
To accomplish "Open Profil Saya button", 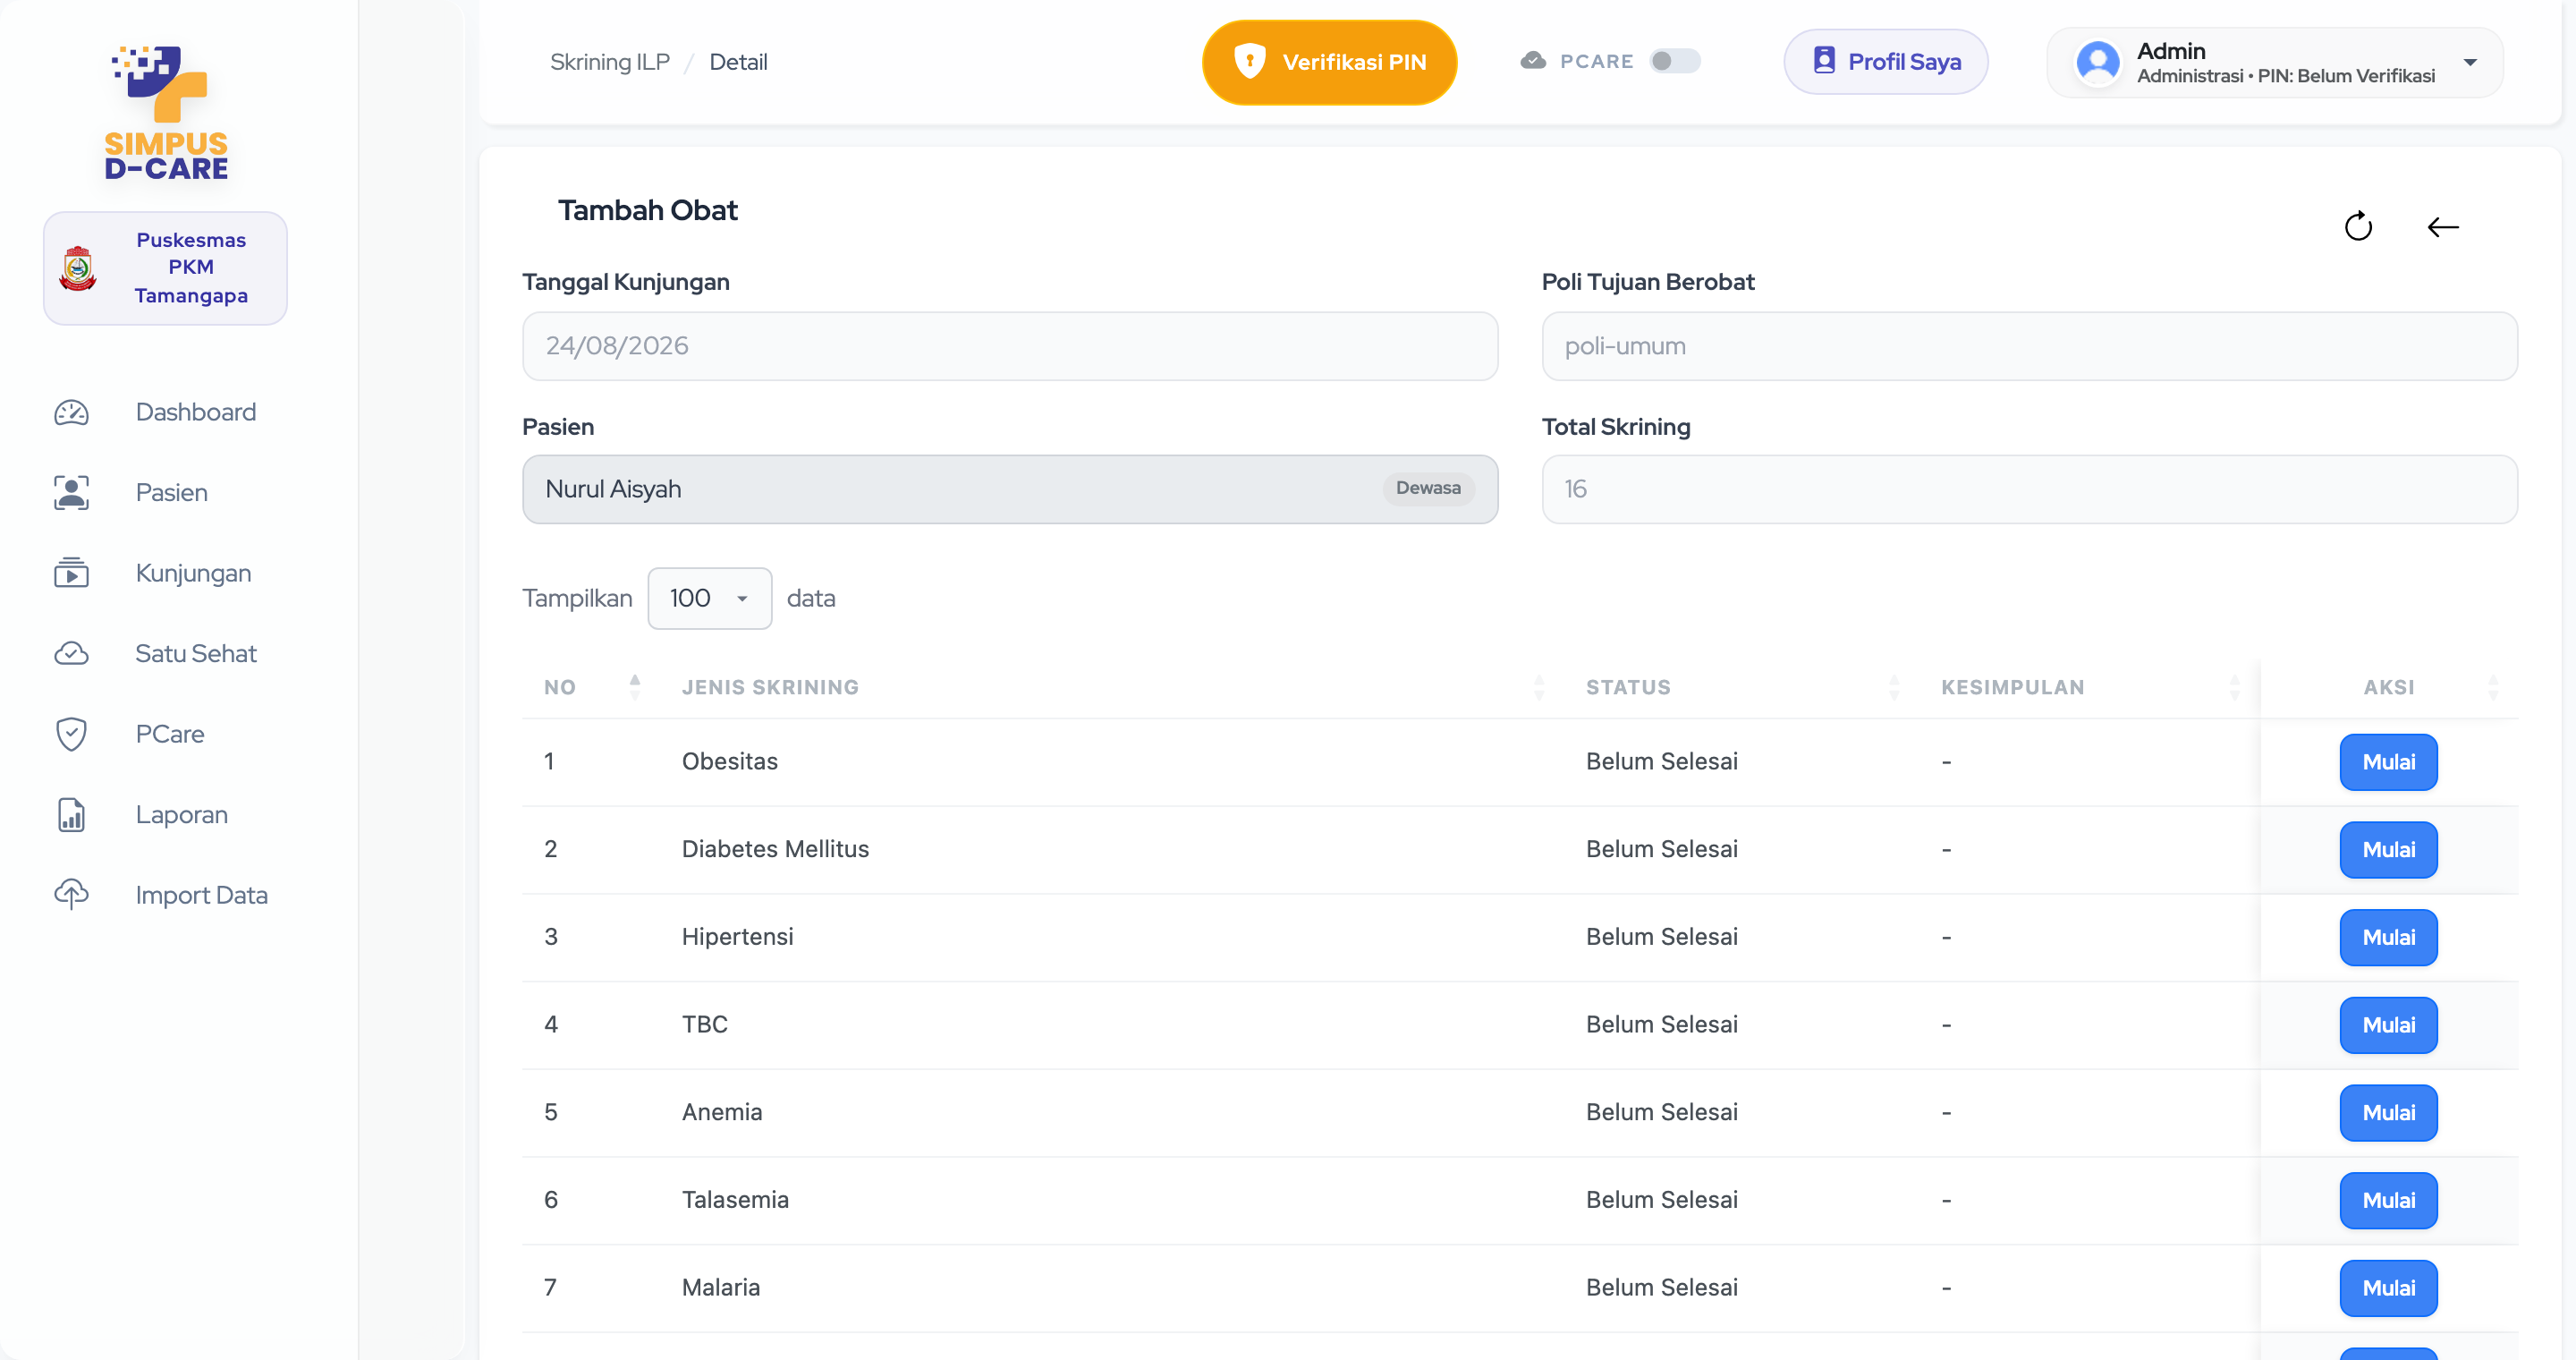I will [1885, 62].
